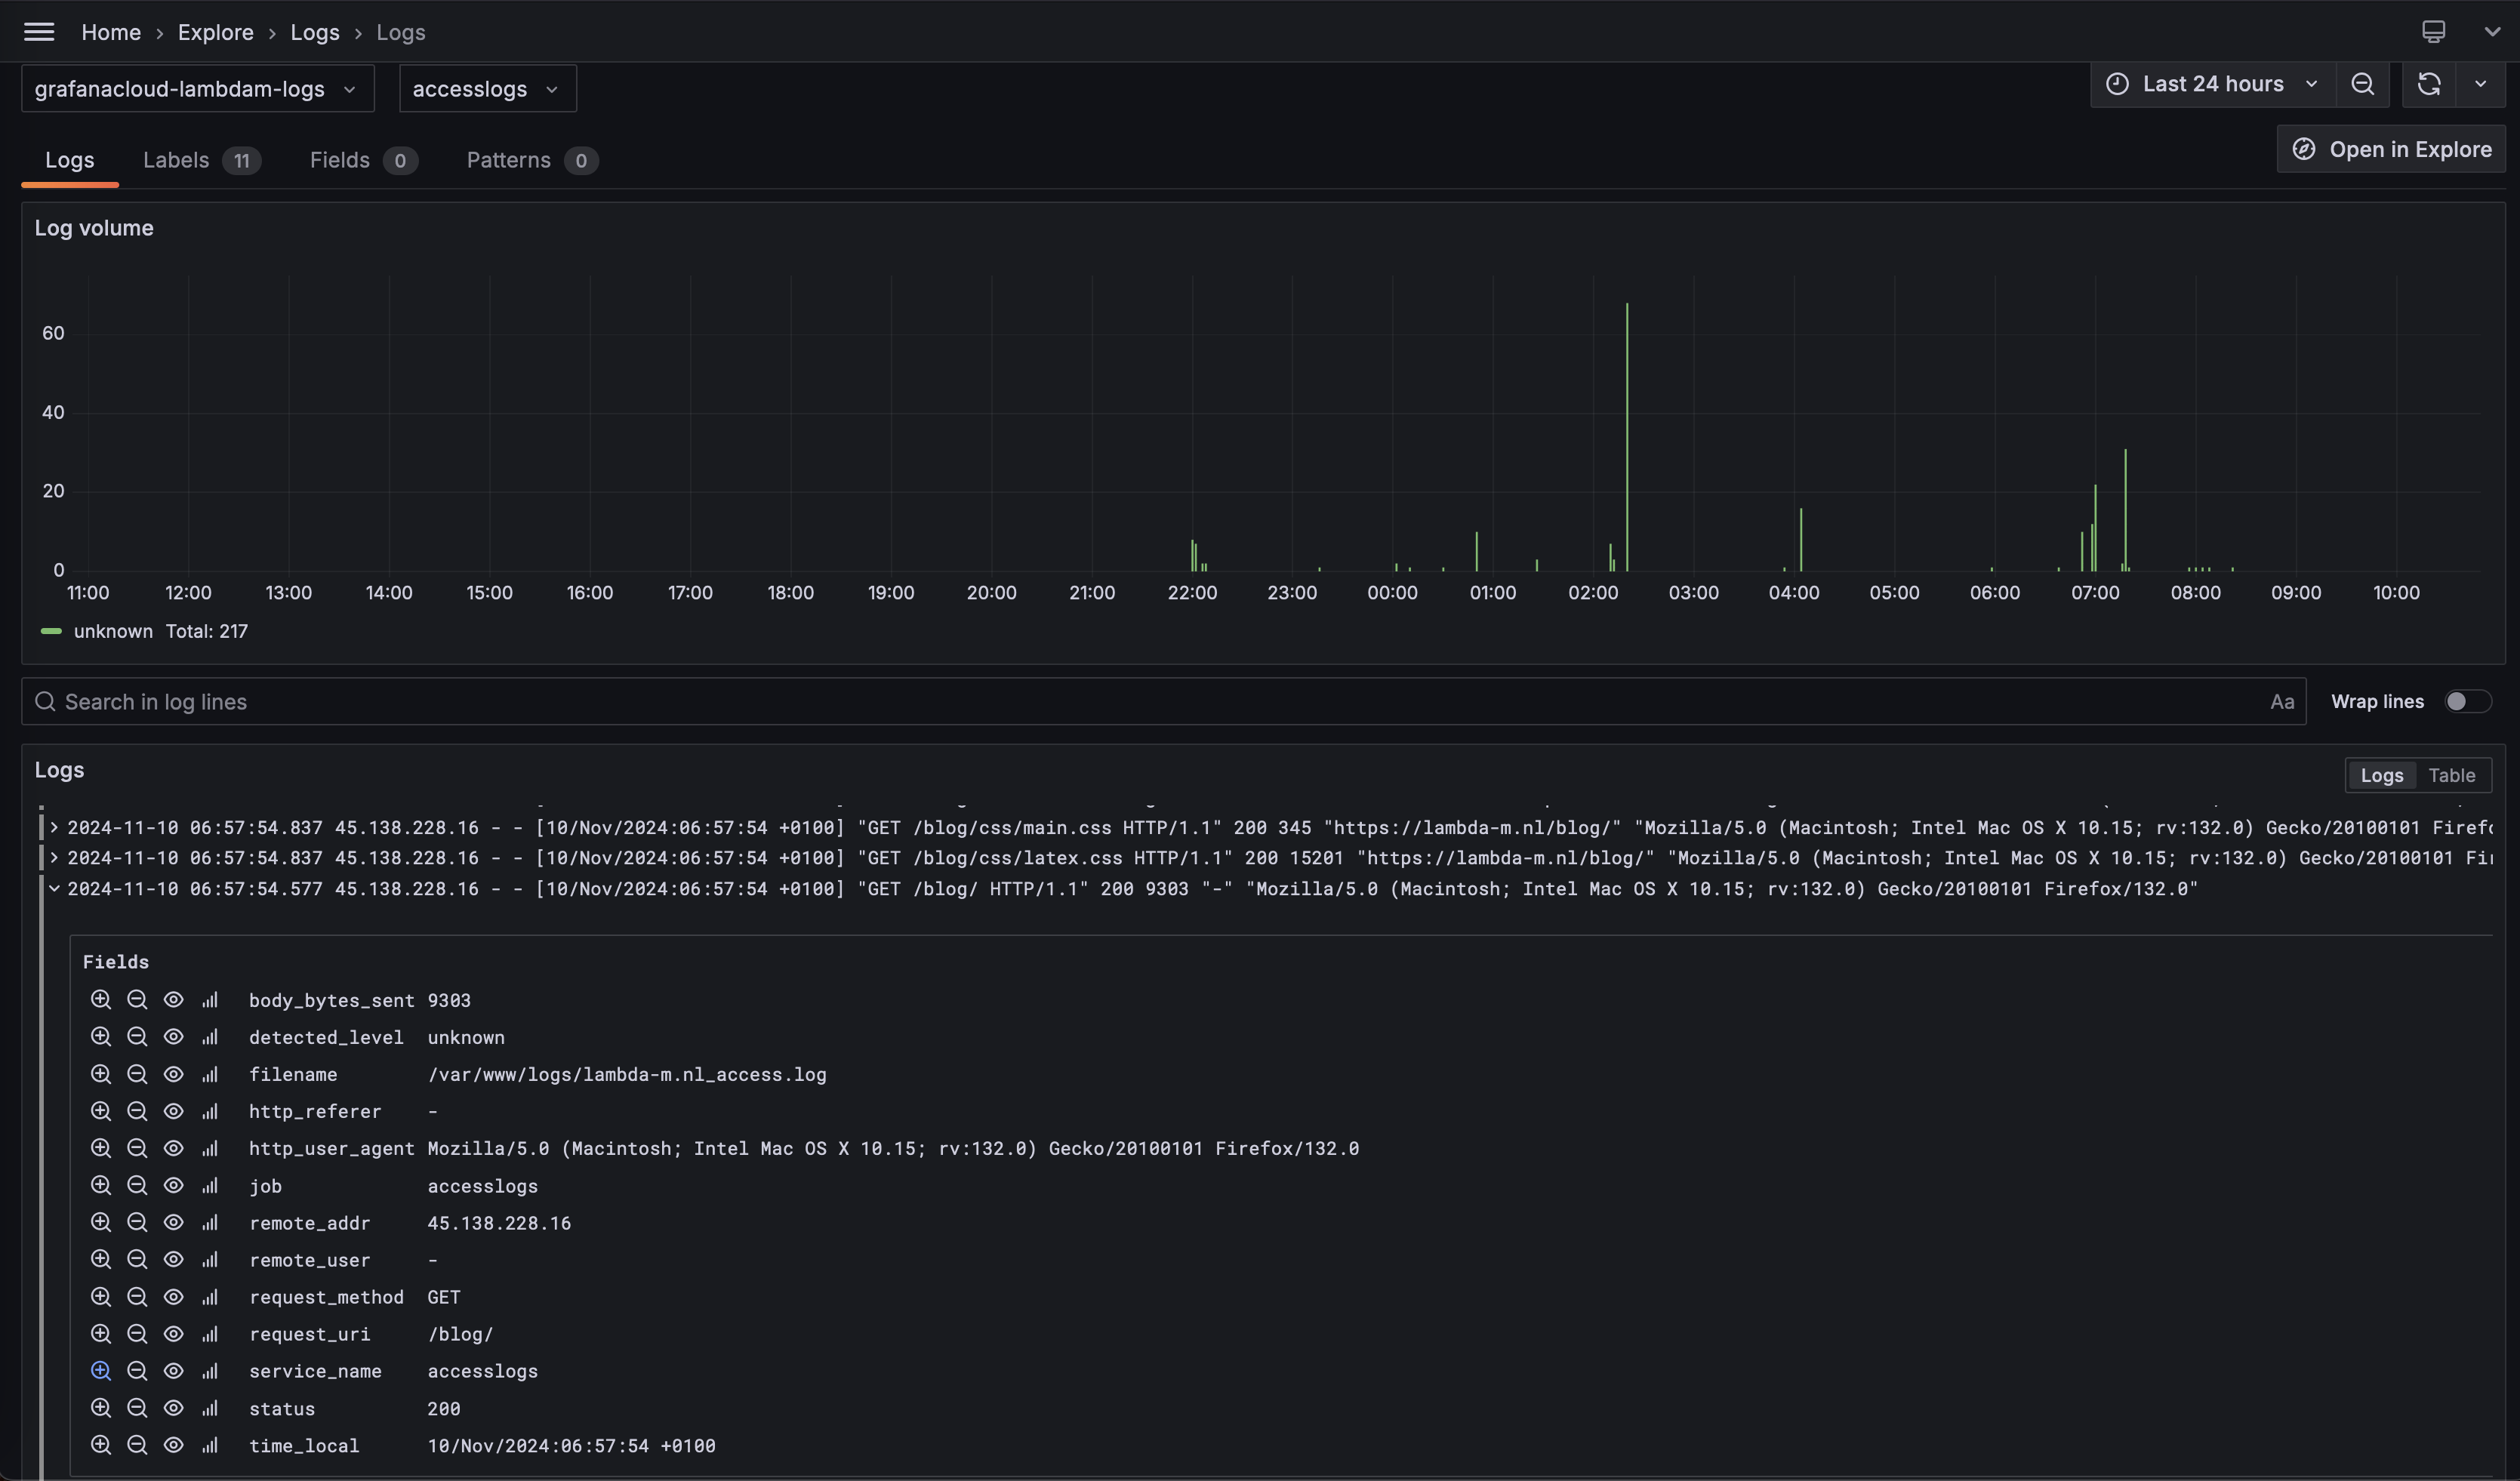Click filter-for icon on detected_level row
2520x1481 pixels.
coord(100,1037)
